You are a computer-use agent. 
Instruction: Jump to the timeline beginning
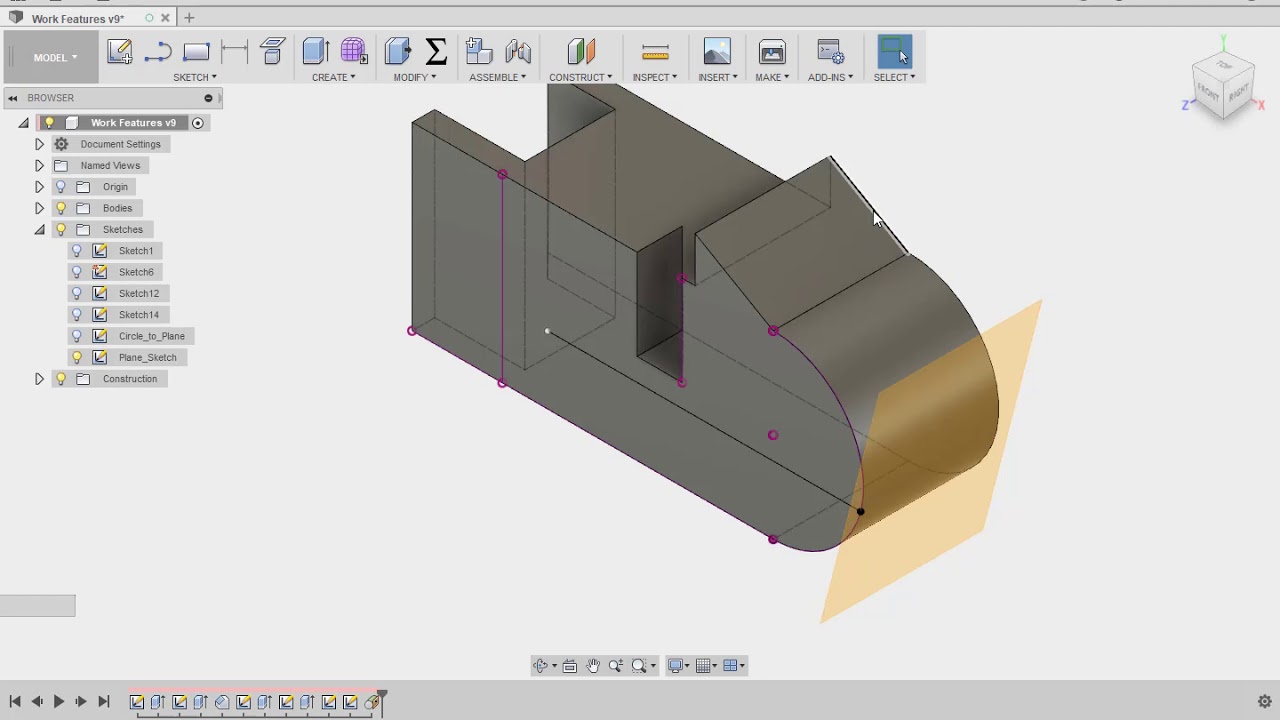pos(15,702)
